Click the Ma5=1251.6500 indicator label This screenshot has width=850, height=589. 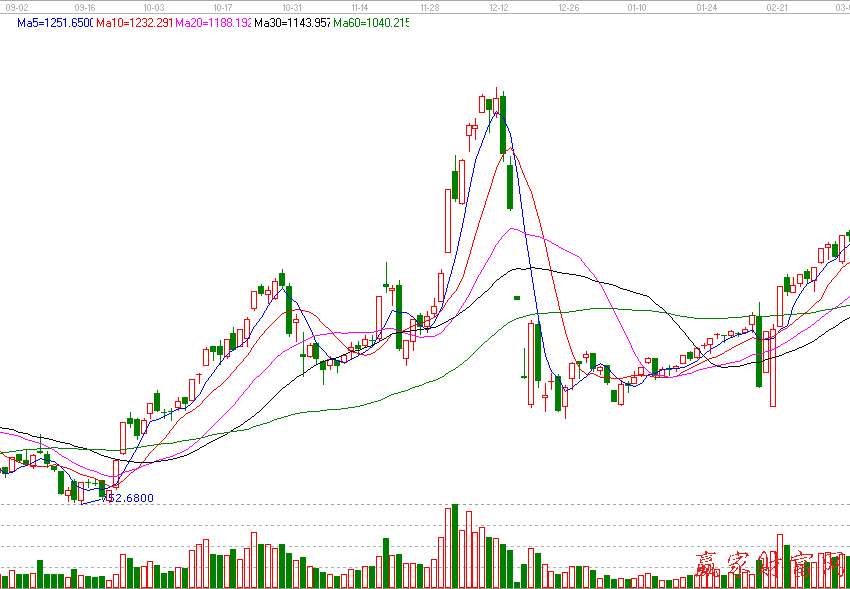tap(54, 23)
